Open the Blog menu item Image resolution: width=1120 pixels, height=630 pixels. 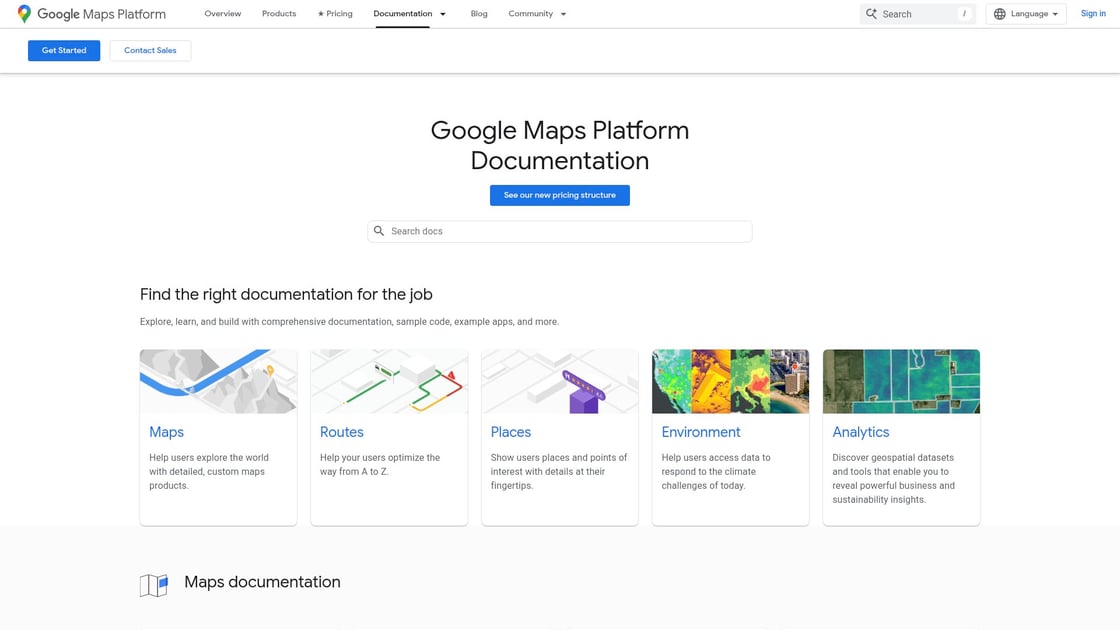pos(479,14)
